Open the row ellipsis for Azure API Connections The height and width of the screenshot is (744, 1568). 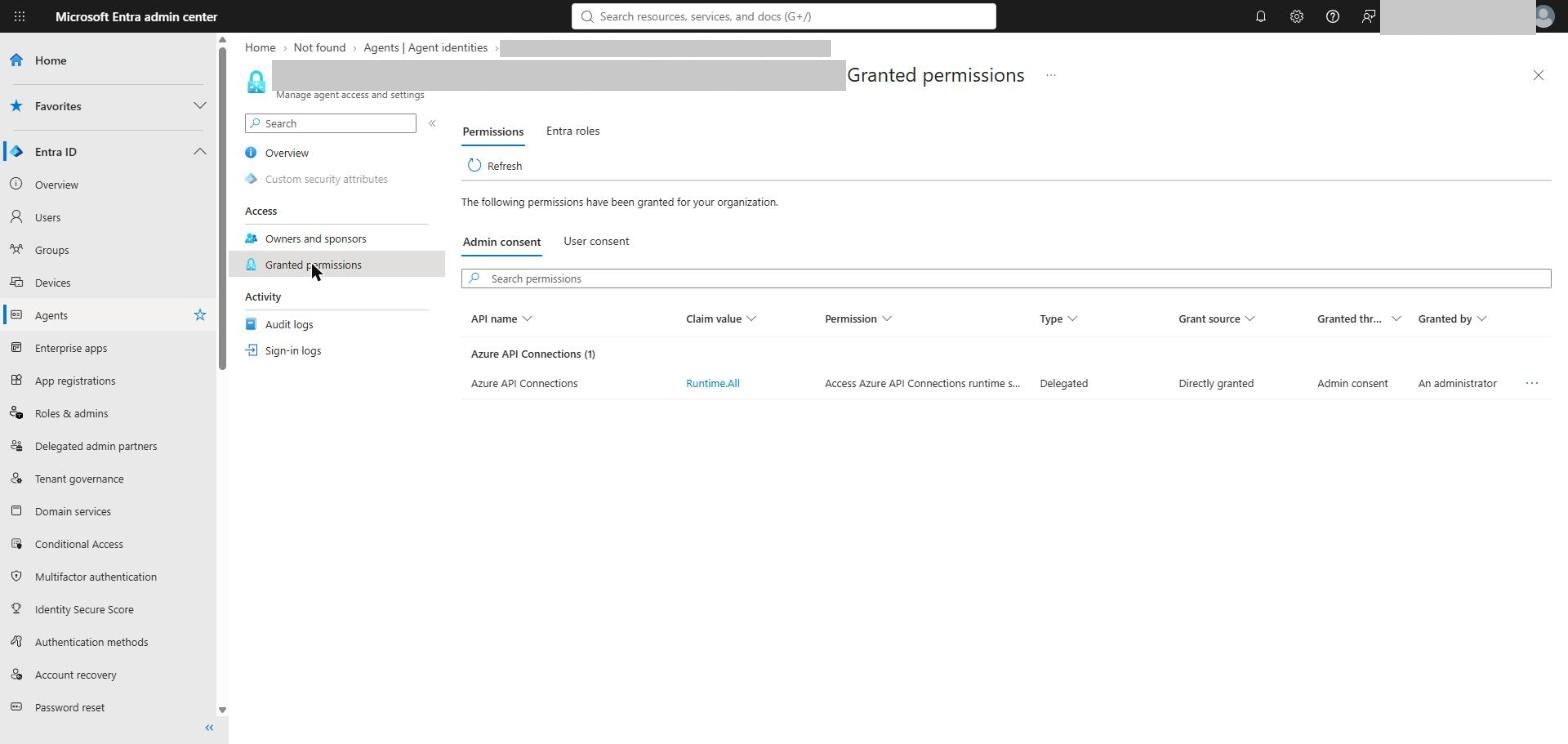point(1531,383)
